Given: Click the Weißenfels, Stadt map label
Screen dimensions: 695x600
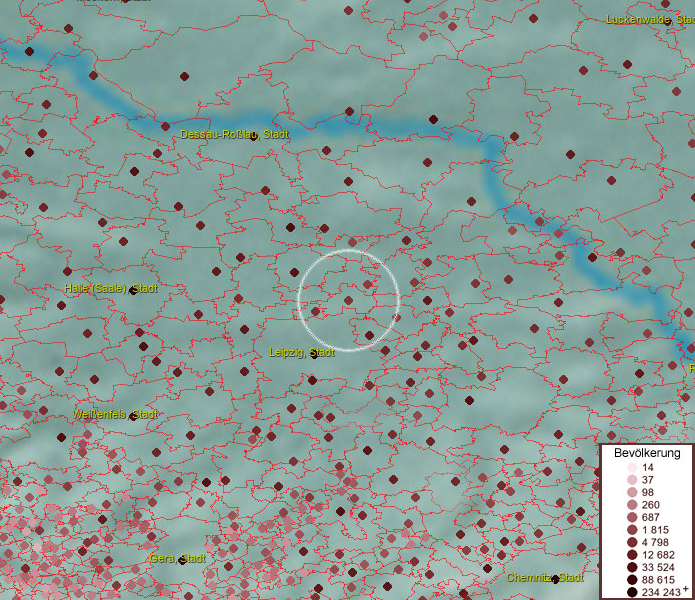Looking at the screenshot, I should click(x=115, y=414).
